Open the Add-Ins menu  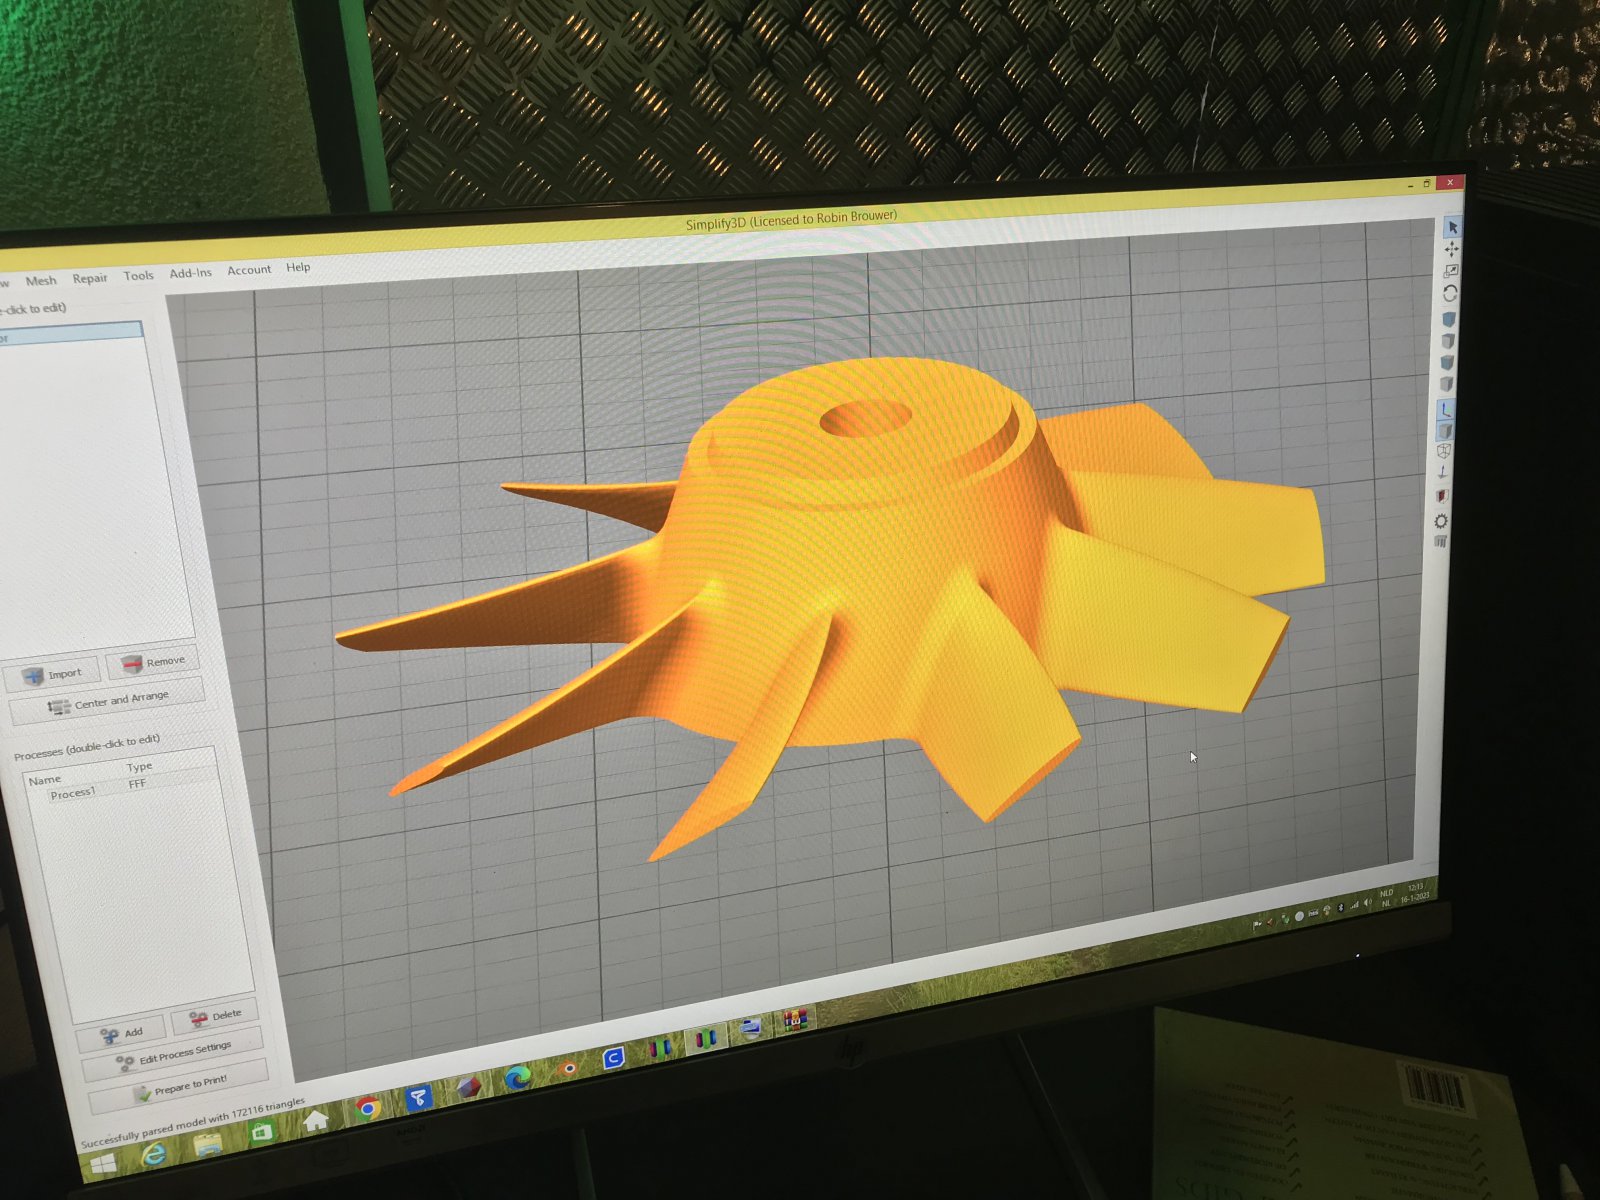(190, 272)
